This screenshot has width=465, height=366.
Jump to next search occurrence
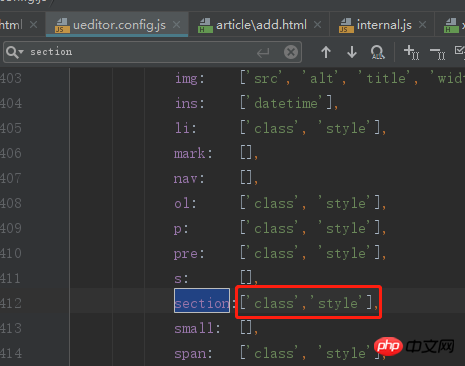pyautogui.click(x=352, y=52)
